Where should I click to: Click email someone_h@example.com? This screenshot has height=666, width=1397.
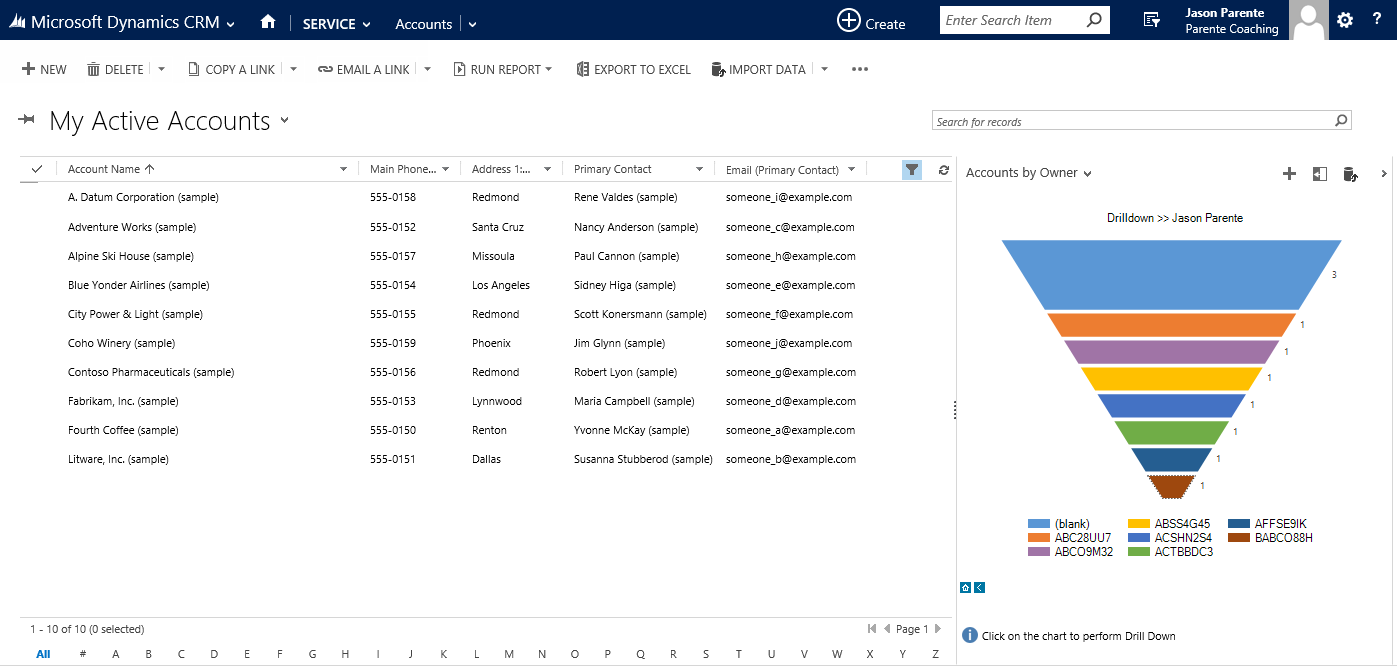click(790, 256)
